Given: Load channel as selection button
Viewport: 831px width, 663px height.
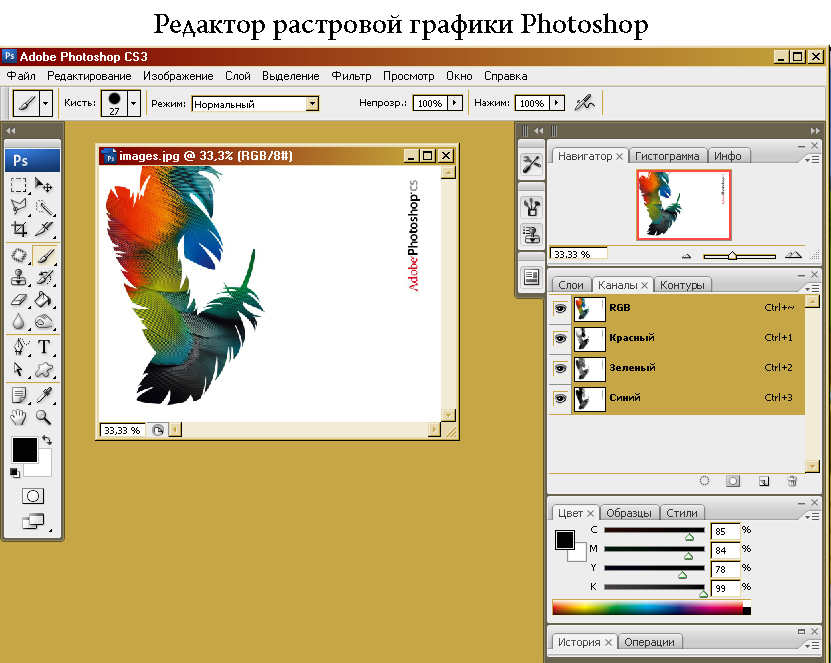Looking at the screenshot, I should click(x=704, y=481).
